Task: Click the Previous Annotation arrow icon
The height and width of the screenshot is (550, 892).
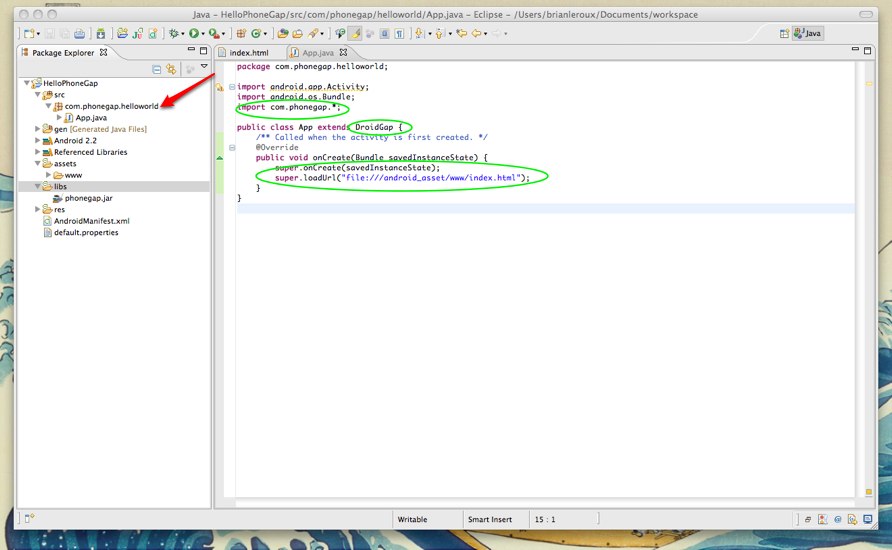Action: tap(440, 34)
